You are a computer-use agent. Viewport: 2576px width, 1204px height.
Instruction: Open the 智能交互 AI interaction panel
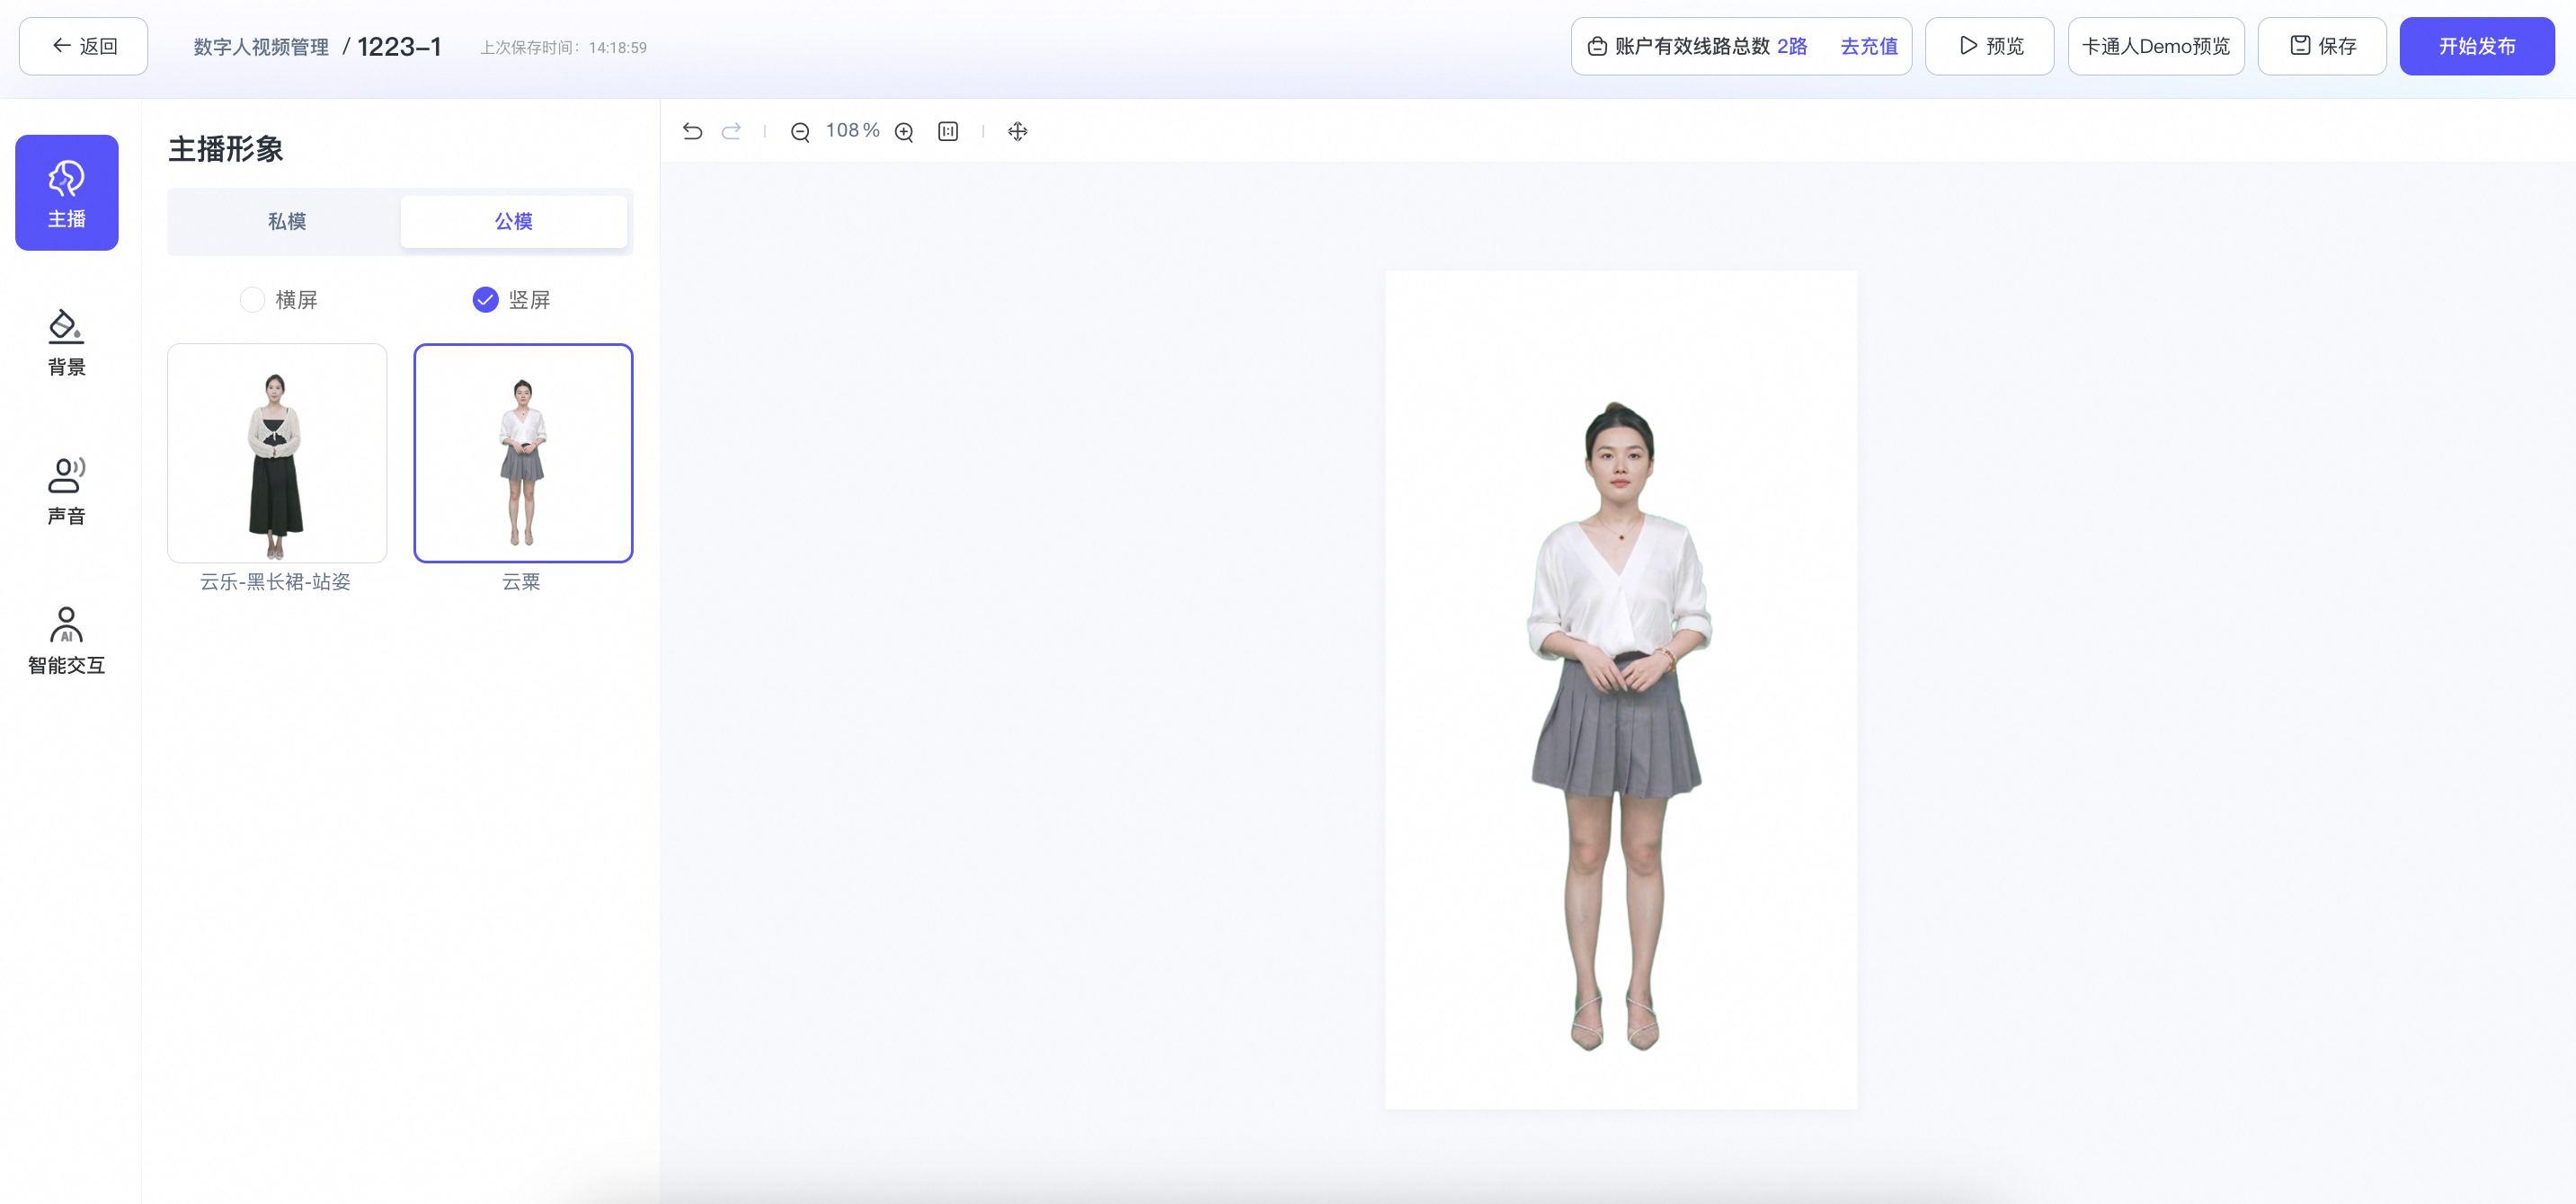click(66, 640)
